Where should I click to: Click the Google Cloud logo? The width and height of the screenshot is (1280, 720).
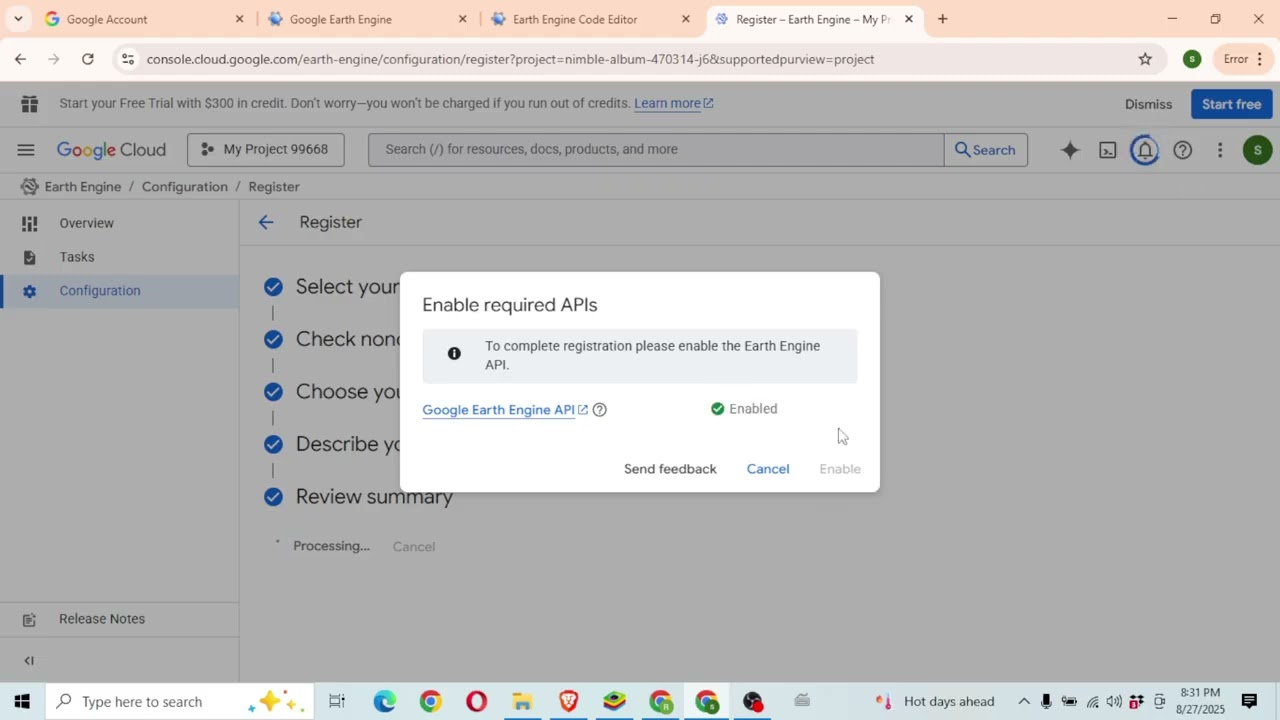point(111,150)
